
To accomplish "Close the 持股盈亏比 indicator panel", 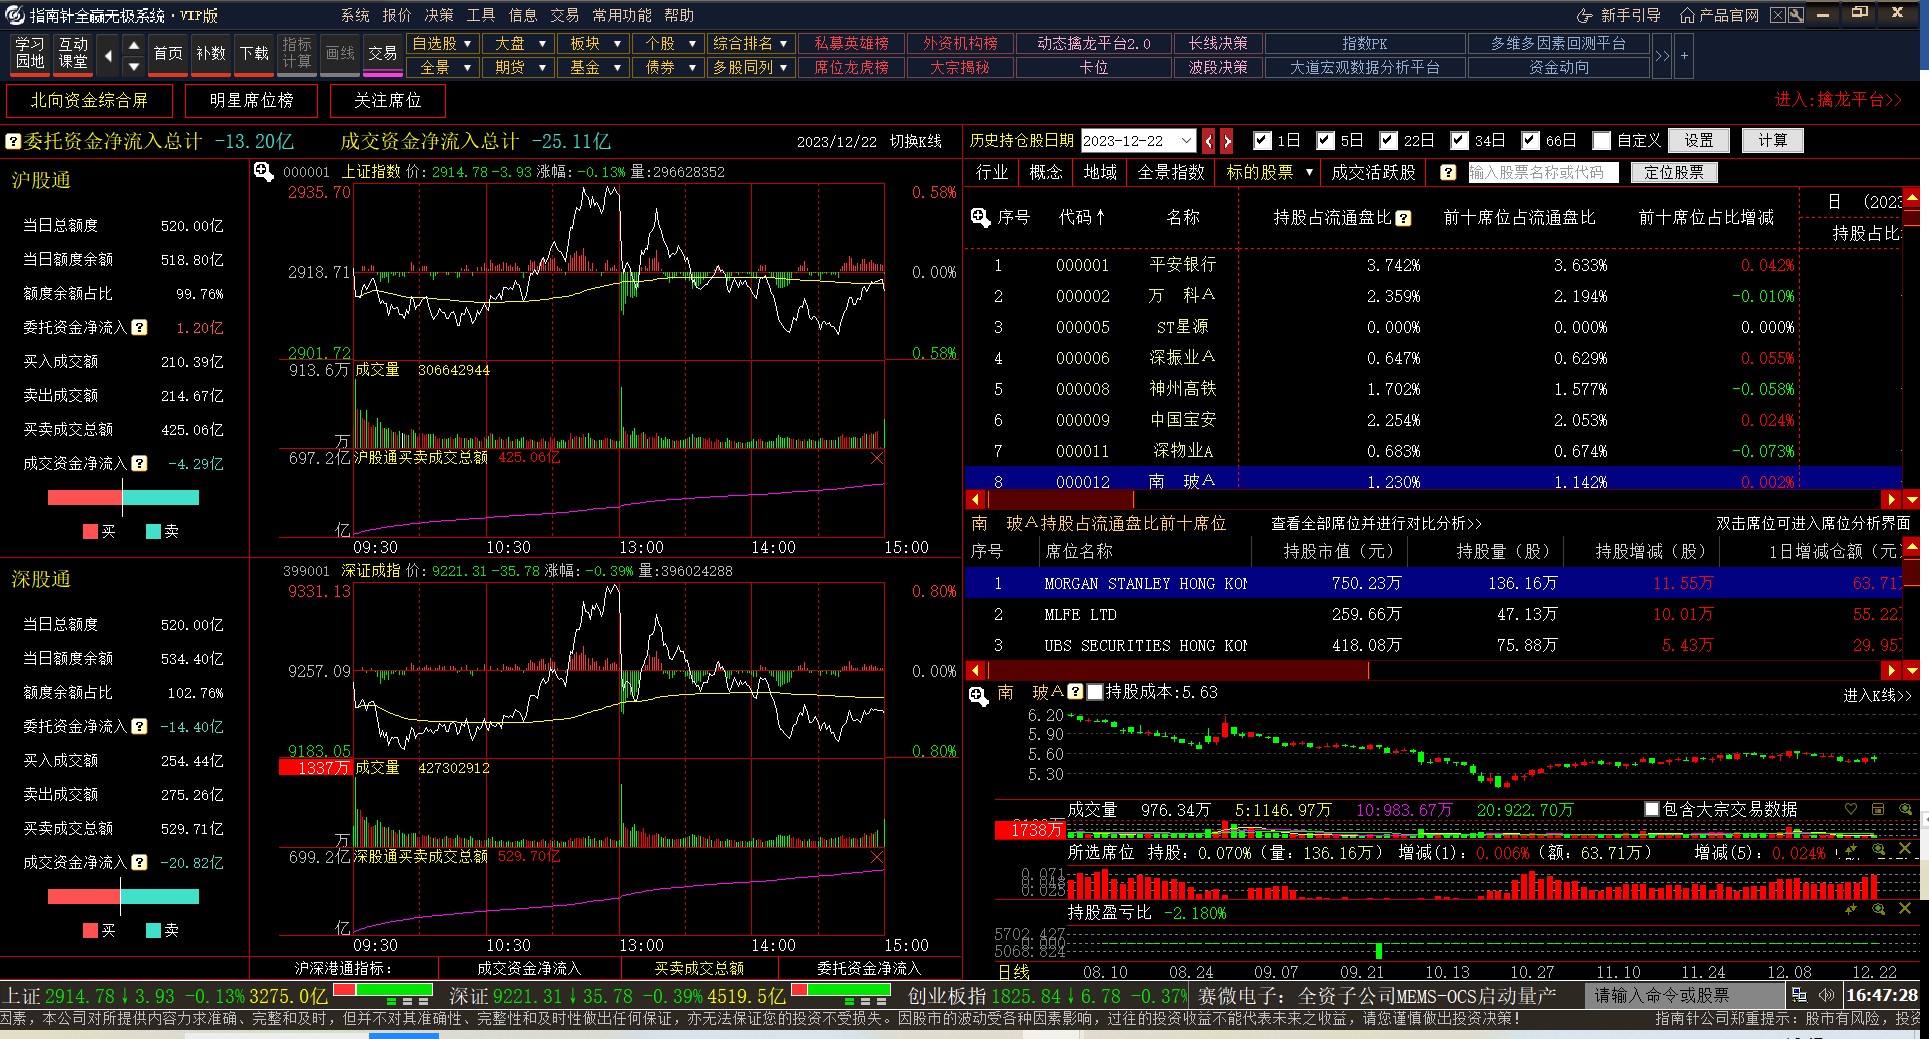I will tap(1905, 909).
